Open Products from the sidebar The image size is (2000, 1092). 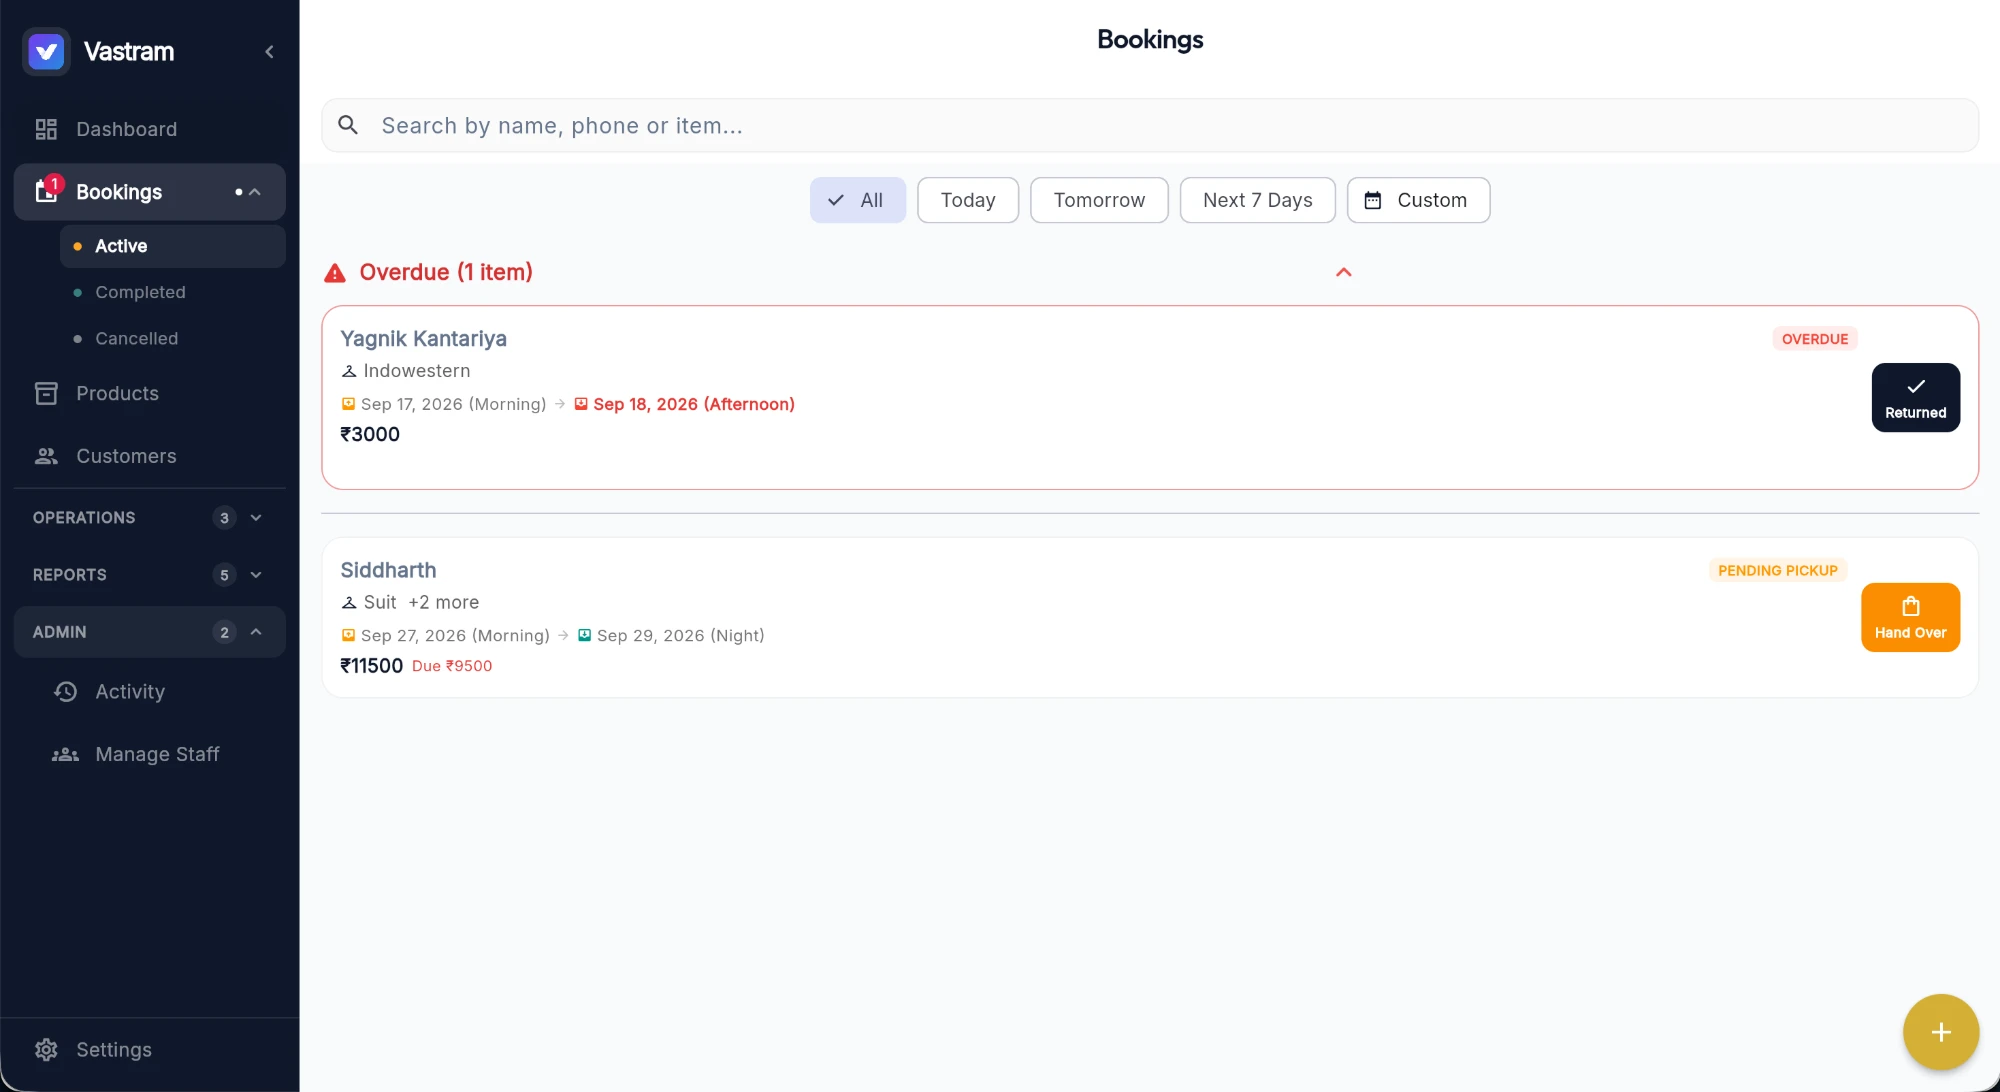[x=150, y=393]
